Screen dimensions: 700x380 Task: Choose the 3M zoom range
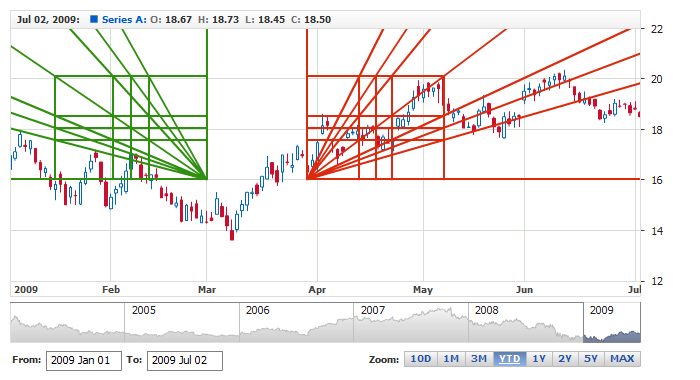click(x=479, y=359)
